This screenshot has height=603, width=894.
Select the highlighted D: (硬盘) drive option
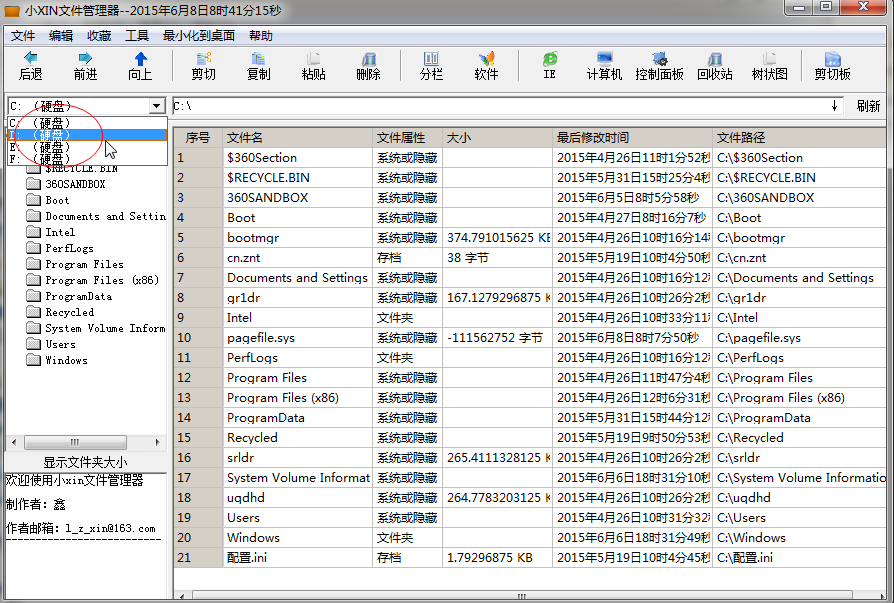tap(87, 135)
